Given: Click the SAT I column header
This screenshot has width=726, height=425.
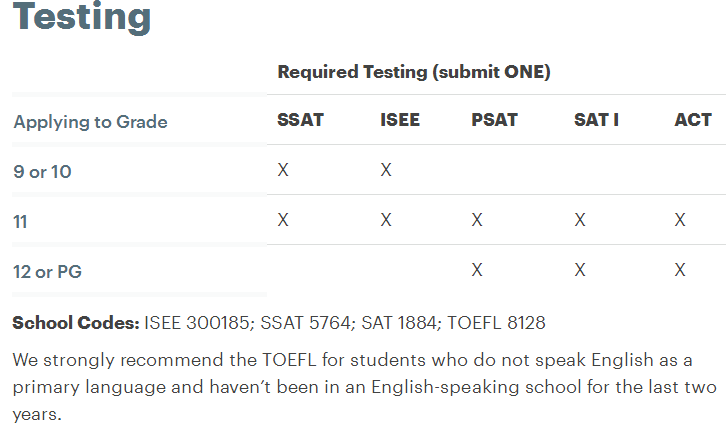Looking at the screenshot, I should (x=596, y=120).
